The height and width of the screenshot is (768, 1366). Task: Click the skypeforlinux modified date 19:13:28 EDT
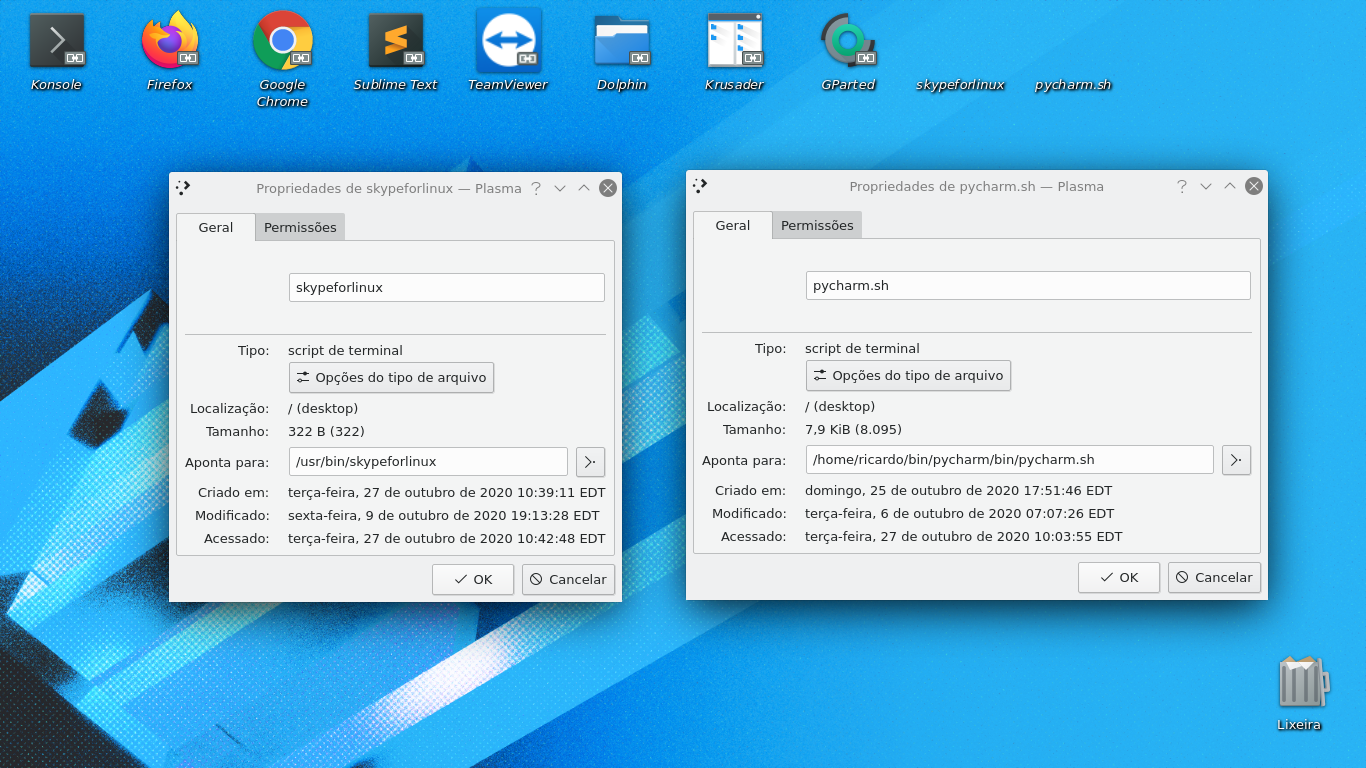tap(443, 516)
